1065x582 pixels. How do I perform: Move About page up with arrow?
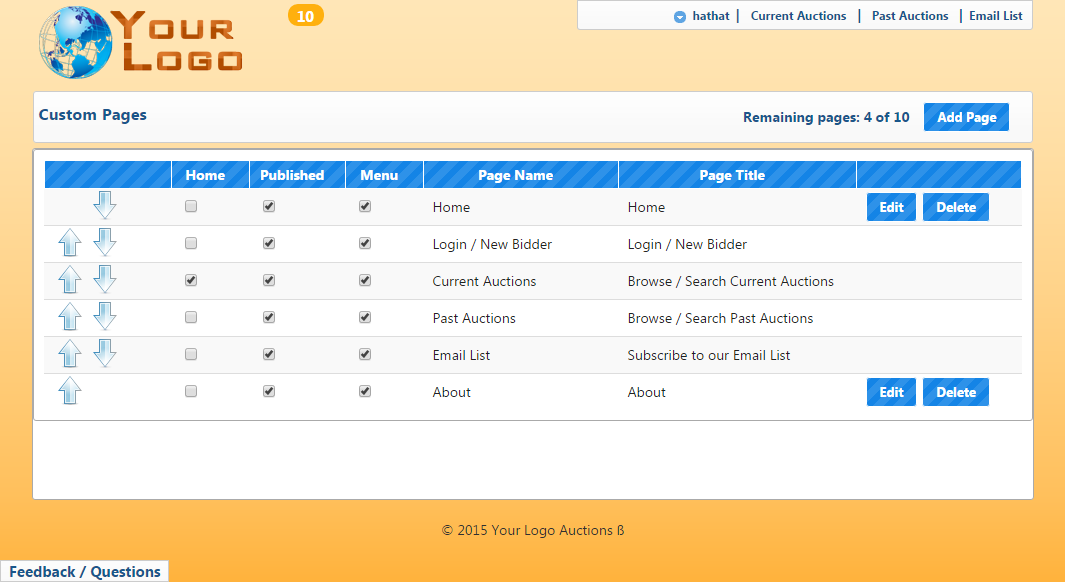(69, 391)
